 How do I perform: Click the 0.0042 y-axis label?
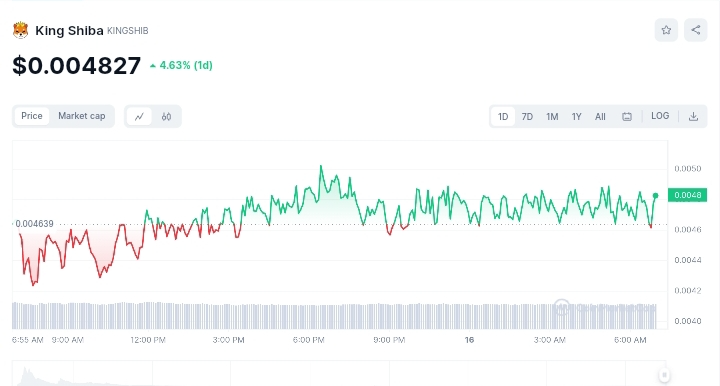pyautogui.click(x=688, y=291)
